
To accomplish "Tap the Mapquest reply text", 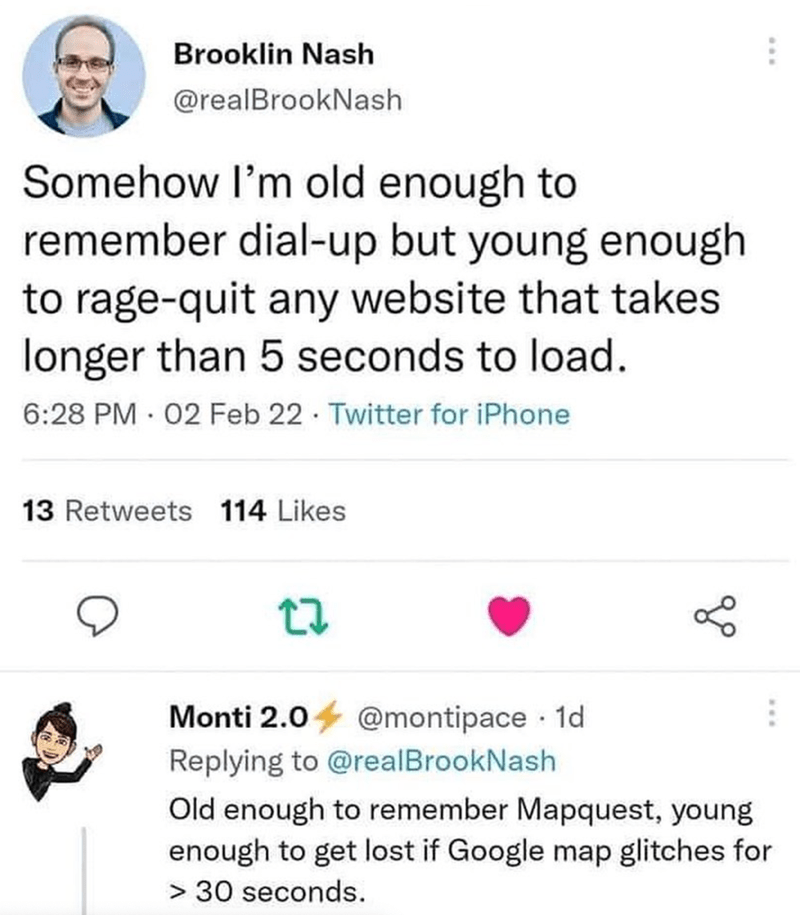I will tap(470, 851).
